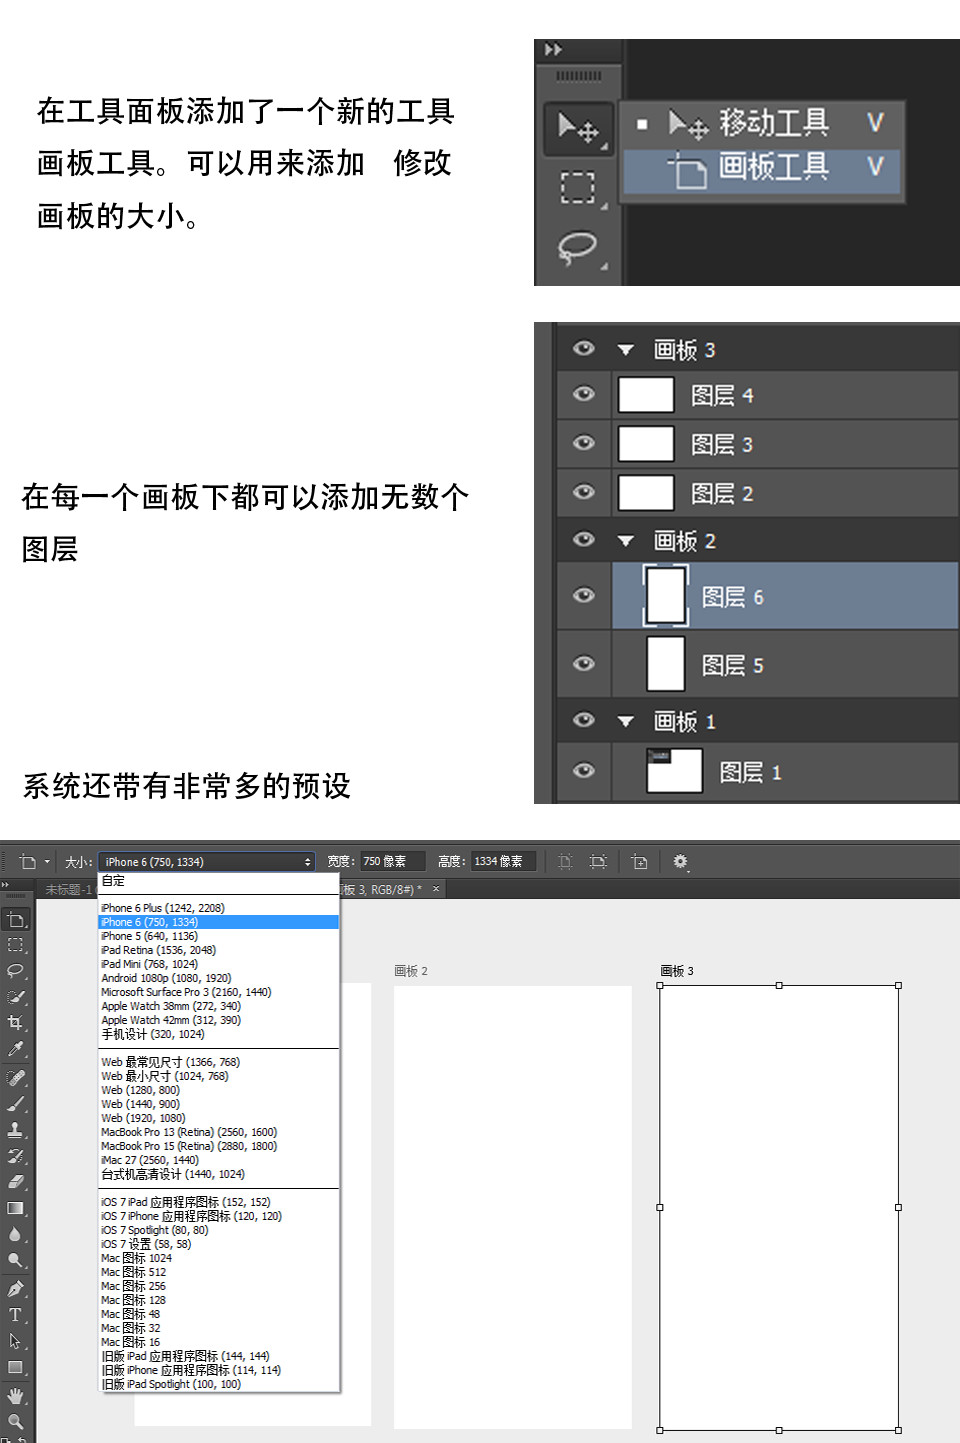Choose 移动工具 from the tool flyout
Image resolution: width=960 pixels, height=1443 pixels.
coord(763,124)
